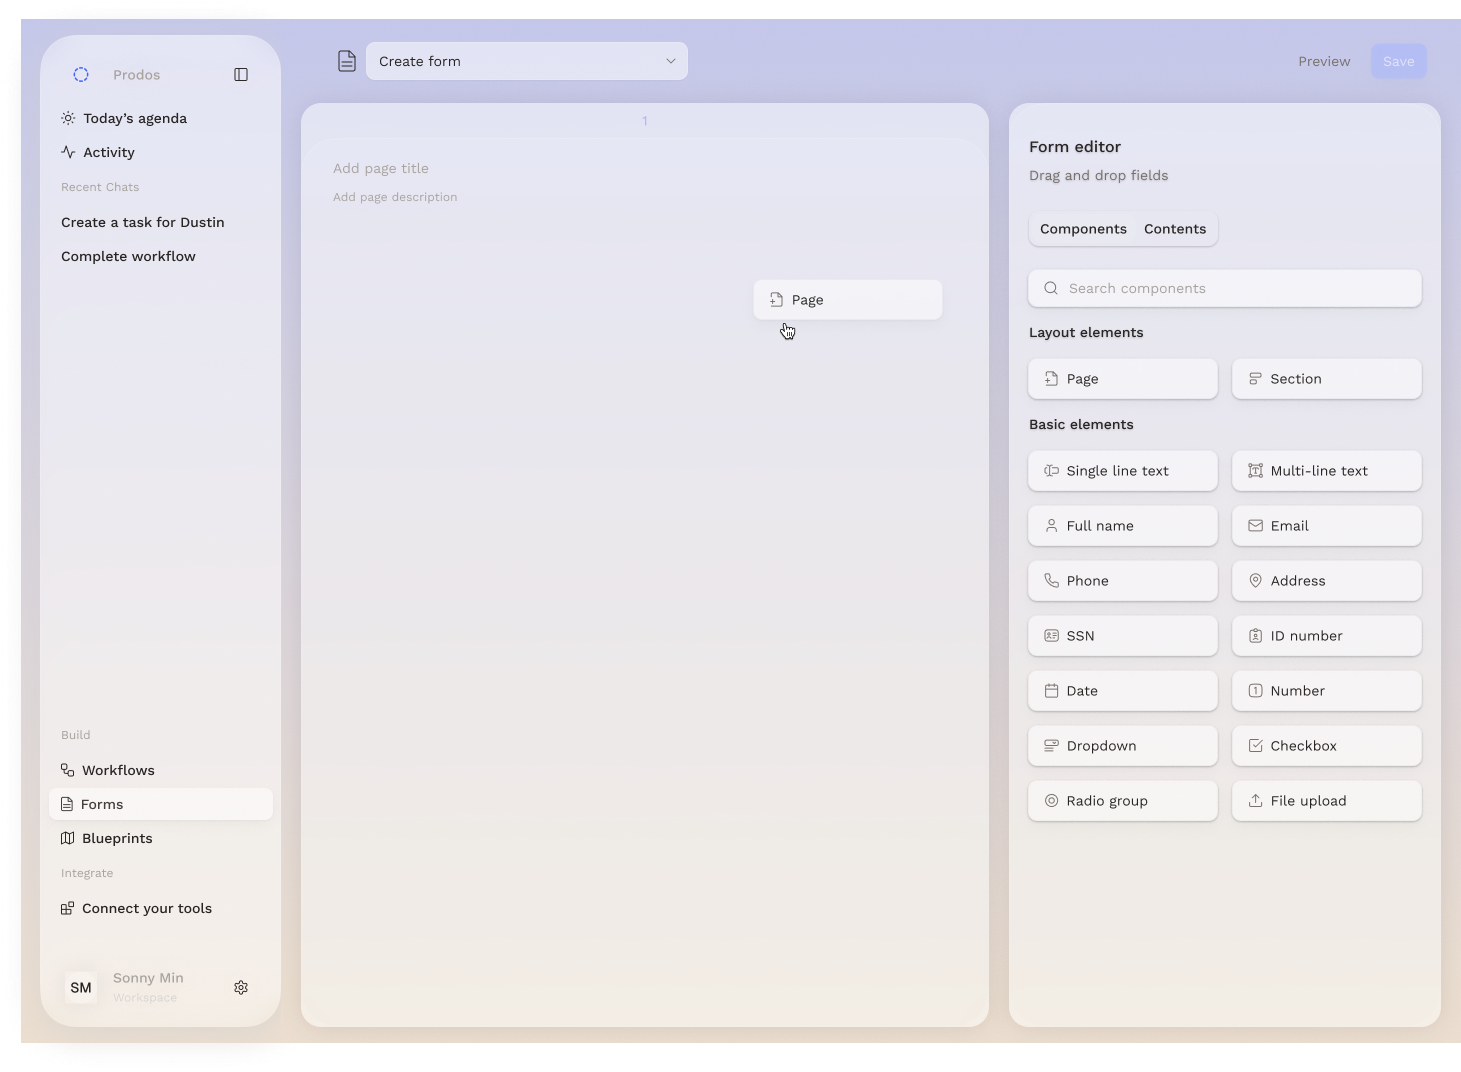Click the Sonny Min workspace name
The height and width of the screenshot is (1072, 1461).
[x=148, y=978]
